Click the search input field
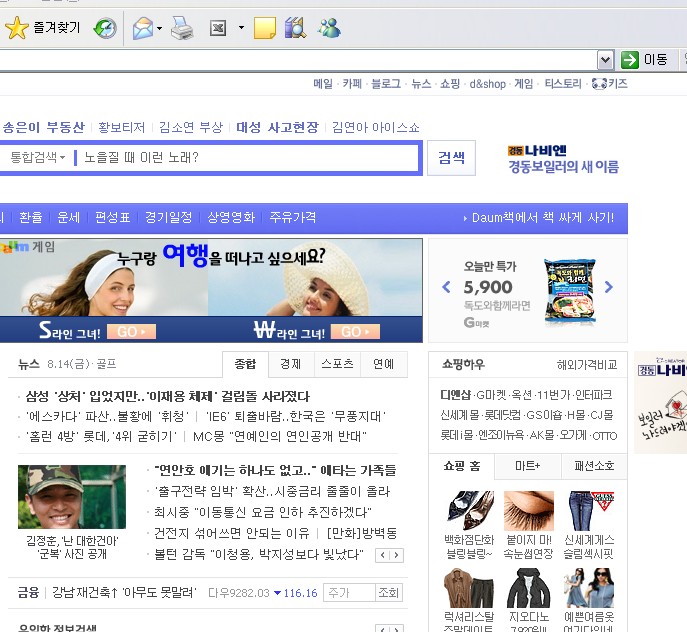 (x=248, y=158)
